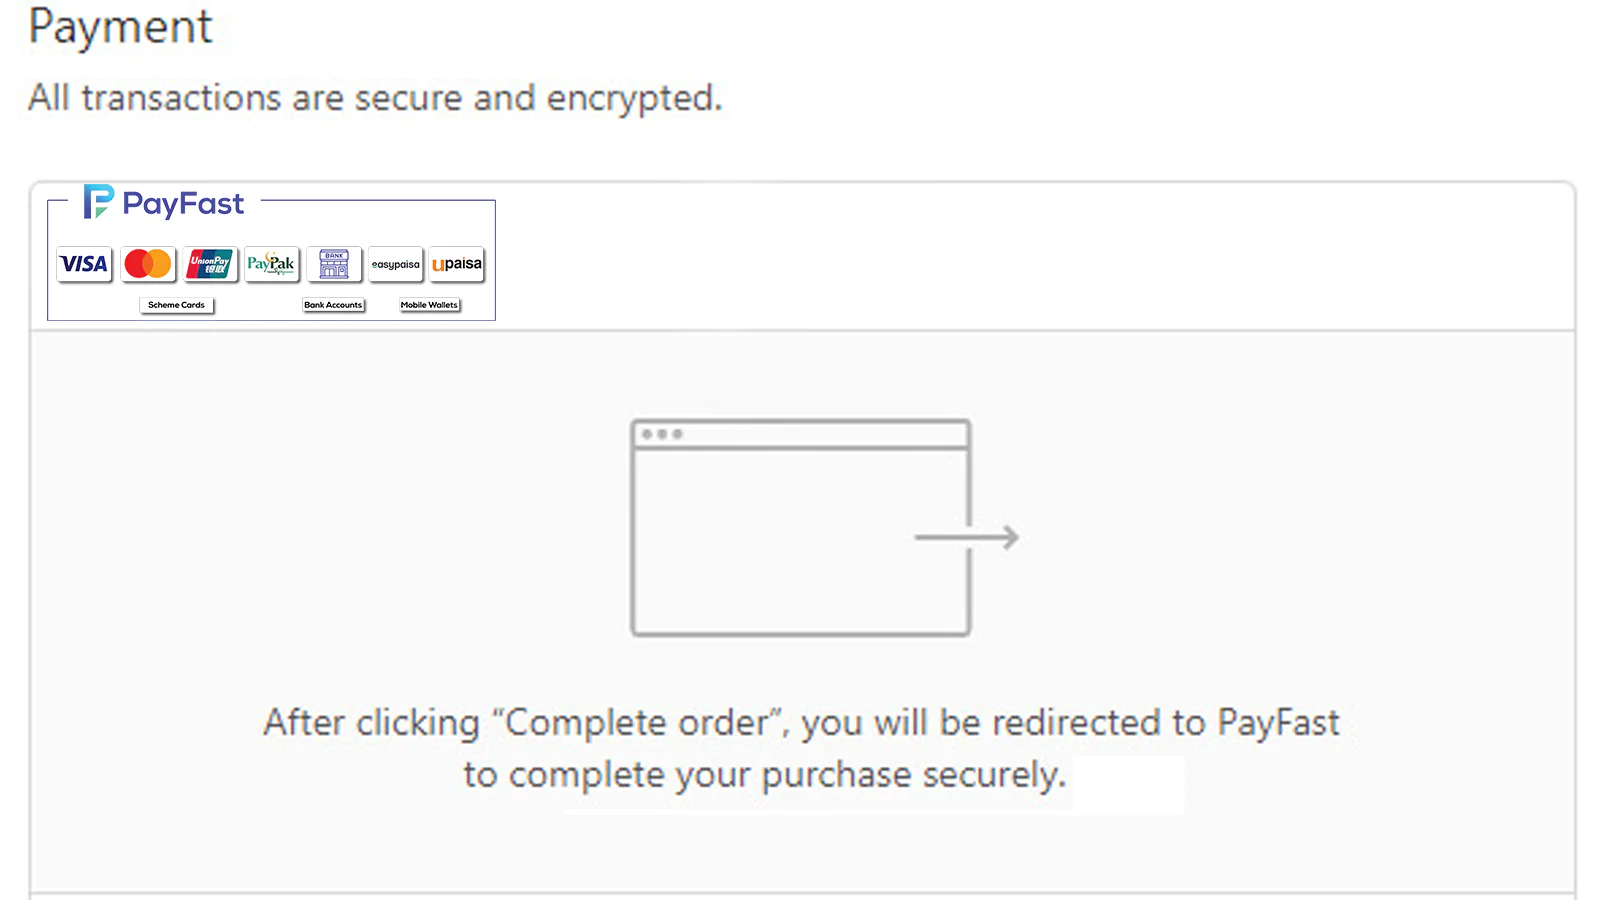The width and height of the screenshot is (1600, 900).
Task: Click the three dots in the window illustration
Action: tap(662, 434)
